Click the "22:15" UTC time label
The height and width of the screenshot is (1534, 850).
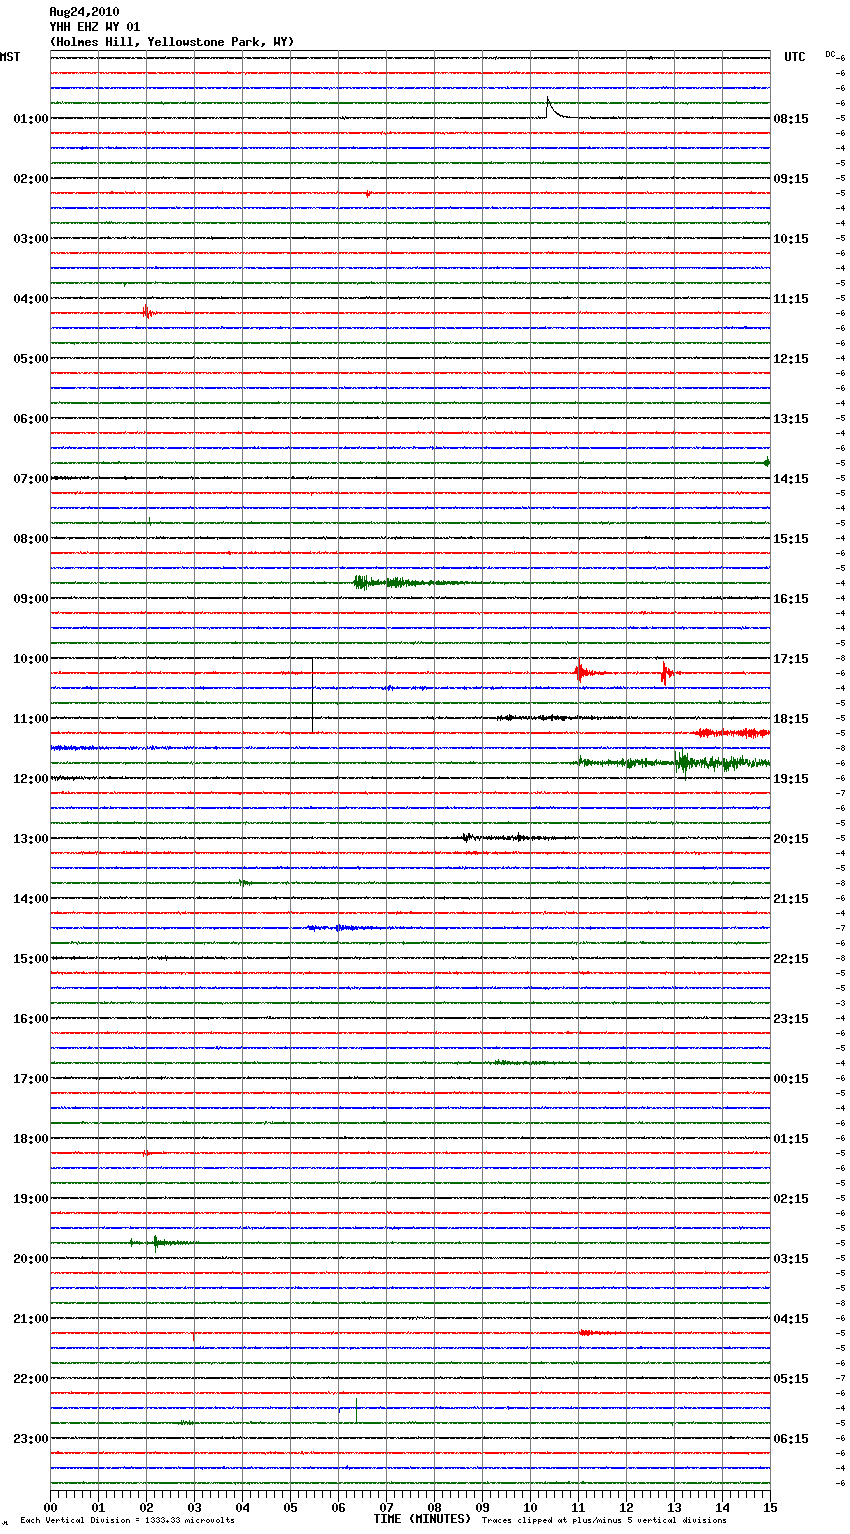tap(791, 959)
